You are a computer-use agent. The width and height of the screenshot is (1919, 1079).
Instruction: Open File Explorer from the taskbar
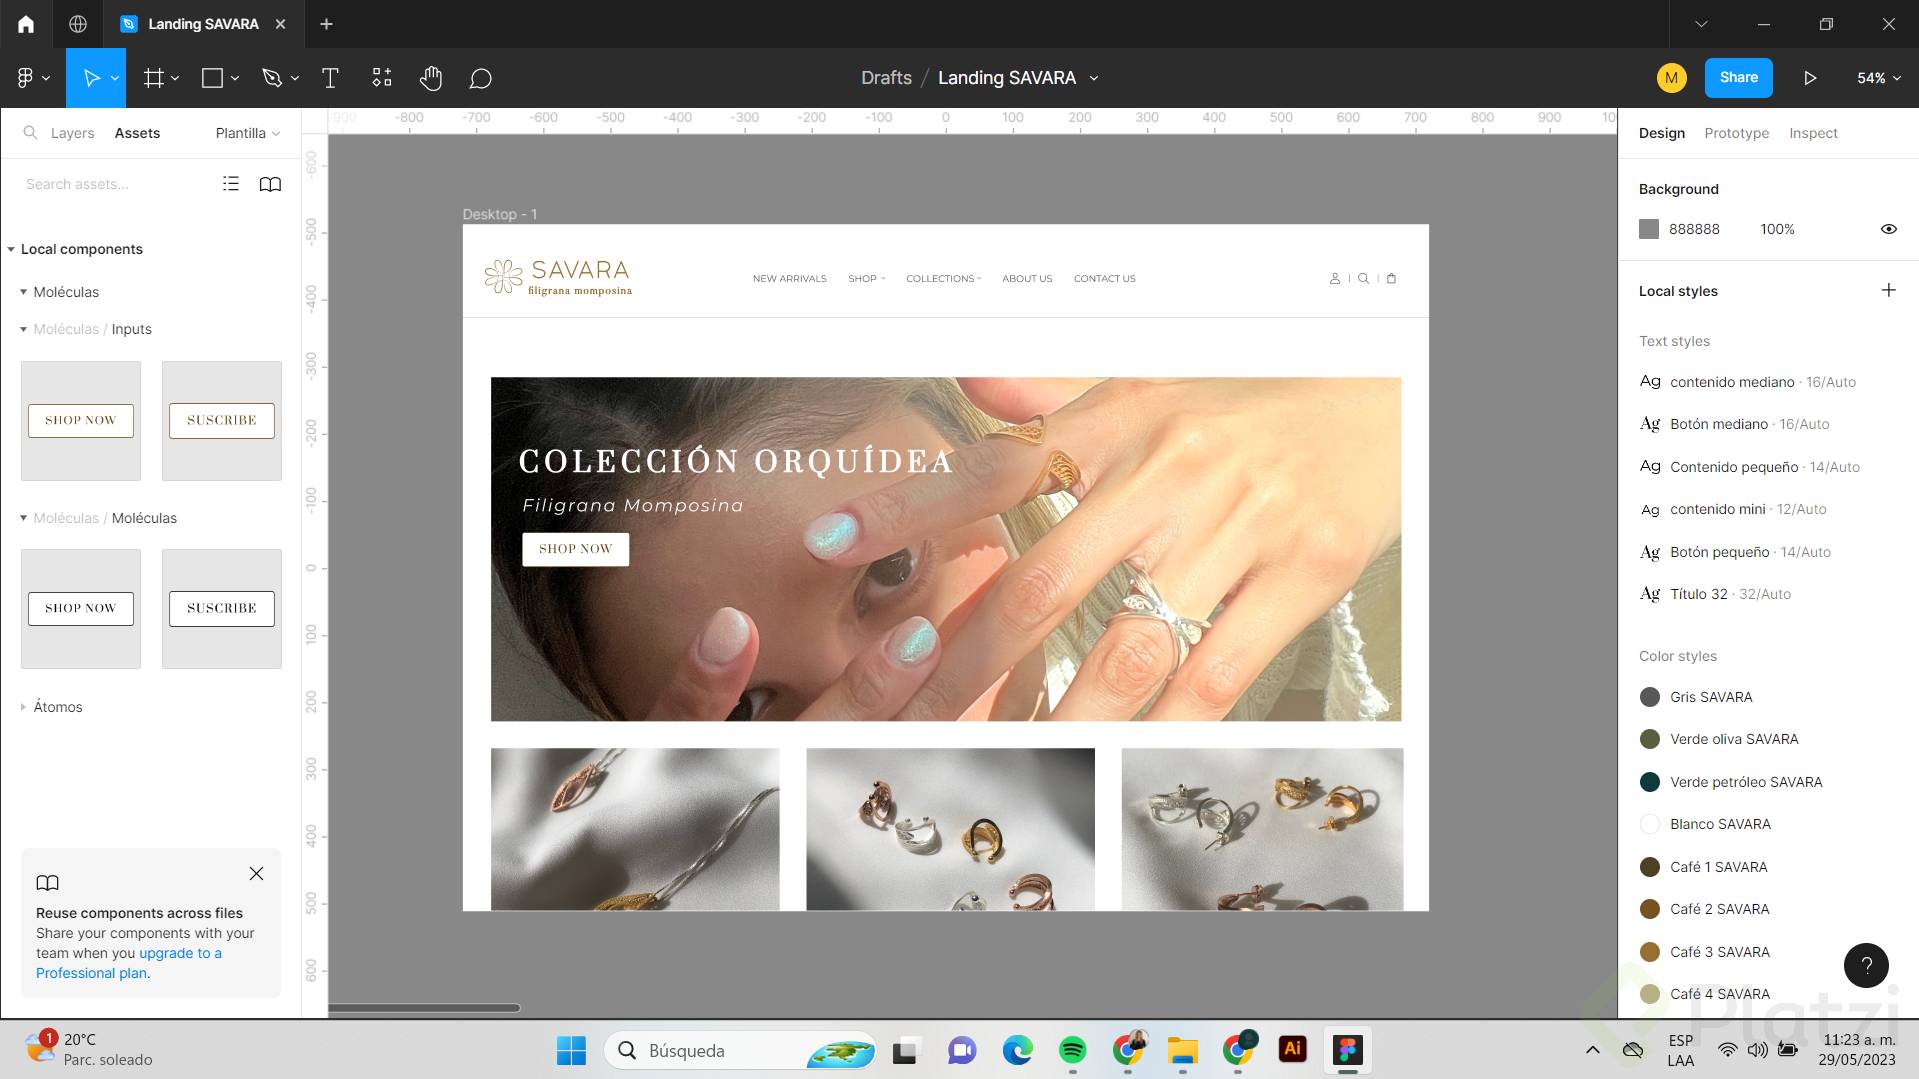(x=1183, y=1049)
